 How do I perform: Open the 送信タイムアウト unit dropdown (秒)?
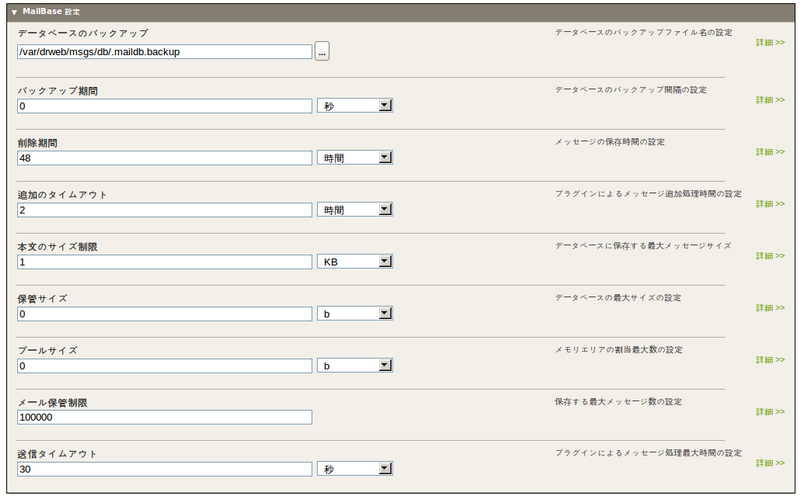point(355,469)
